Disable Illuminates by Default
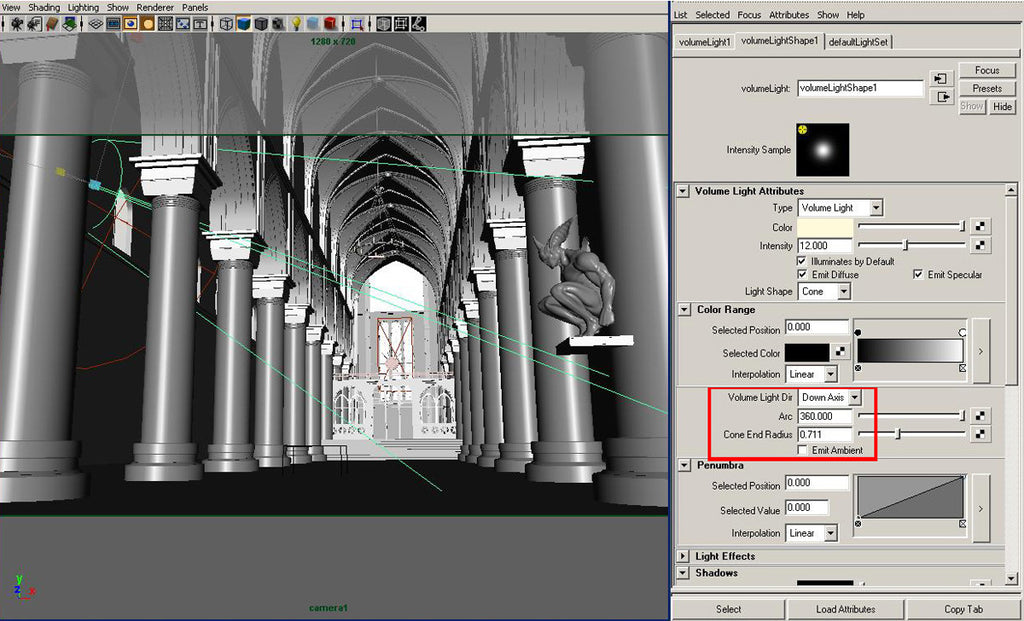Screen dimensions: 1024x621 coord(803,261)
